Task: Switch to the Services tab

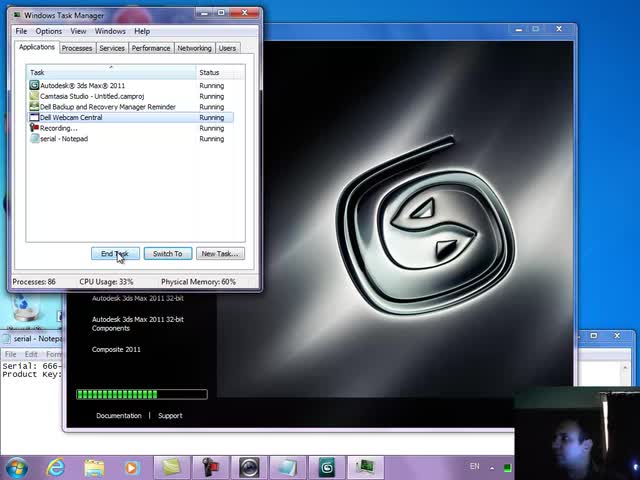Action: [112, 48]
